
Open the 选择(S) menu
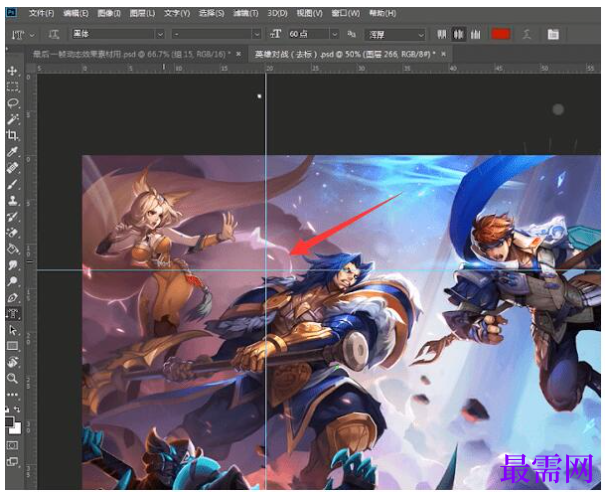pos(211,13)
